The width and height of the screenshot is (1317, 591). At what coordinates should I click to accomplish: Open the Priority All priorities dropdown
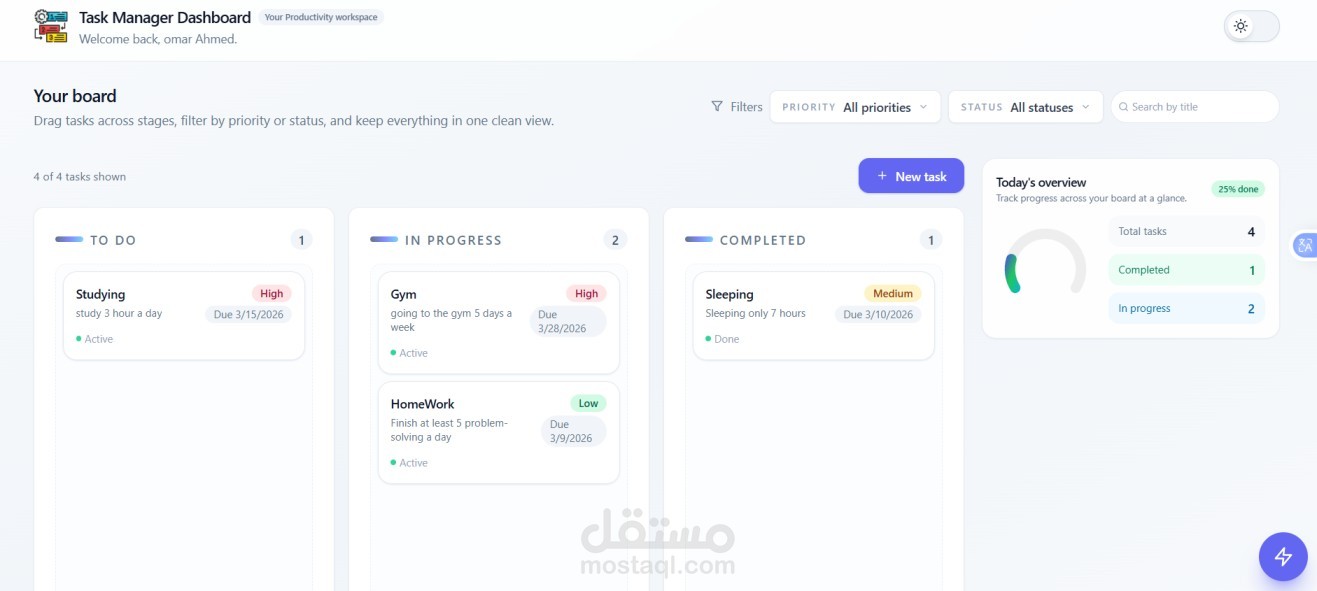point(855,107)
